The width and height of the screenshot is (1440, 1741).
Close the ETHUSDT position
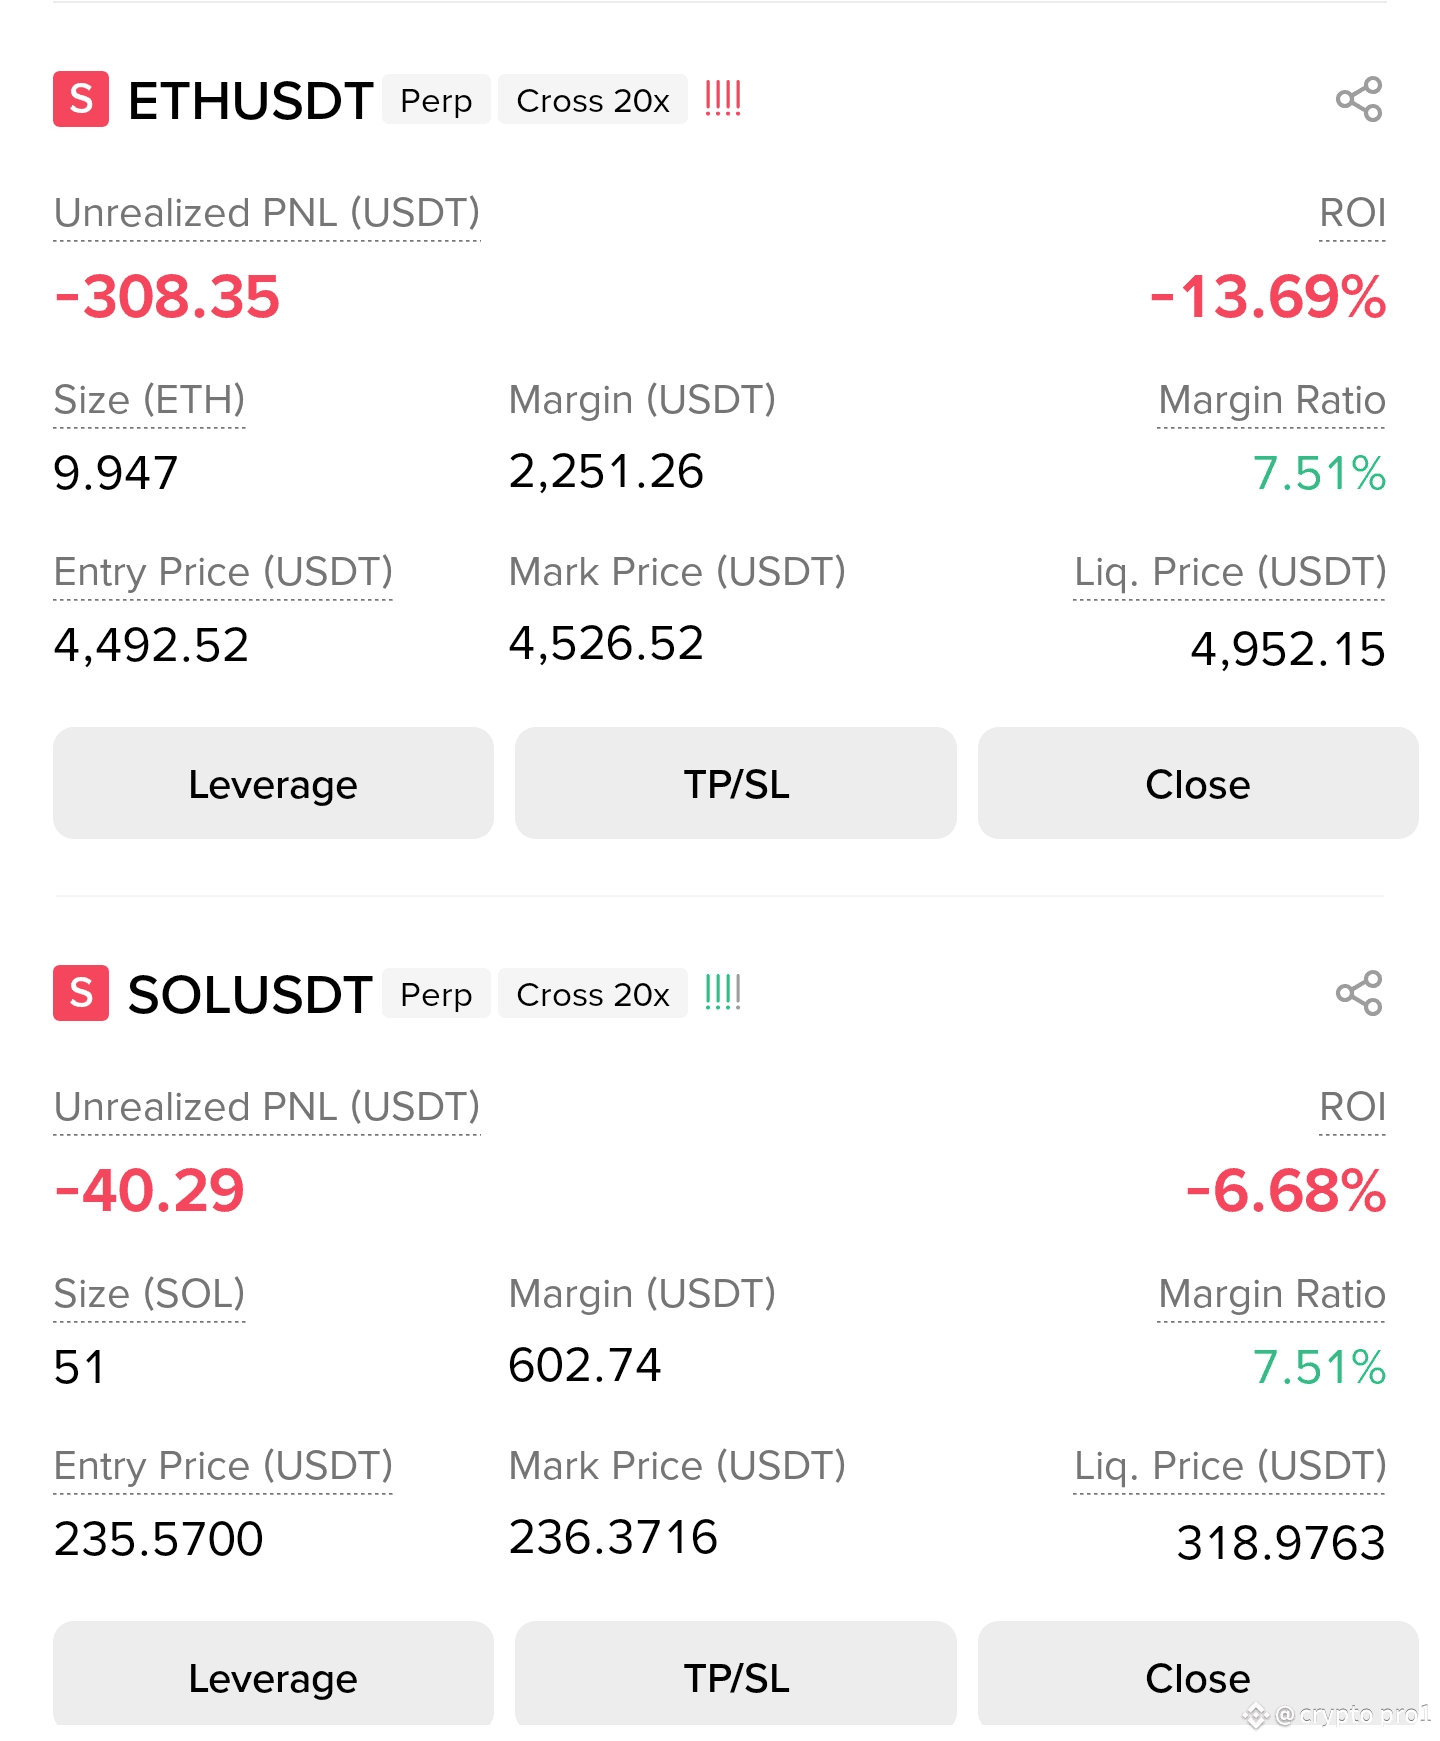[1198, 783]
